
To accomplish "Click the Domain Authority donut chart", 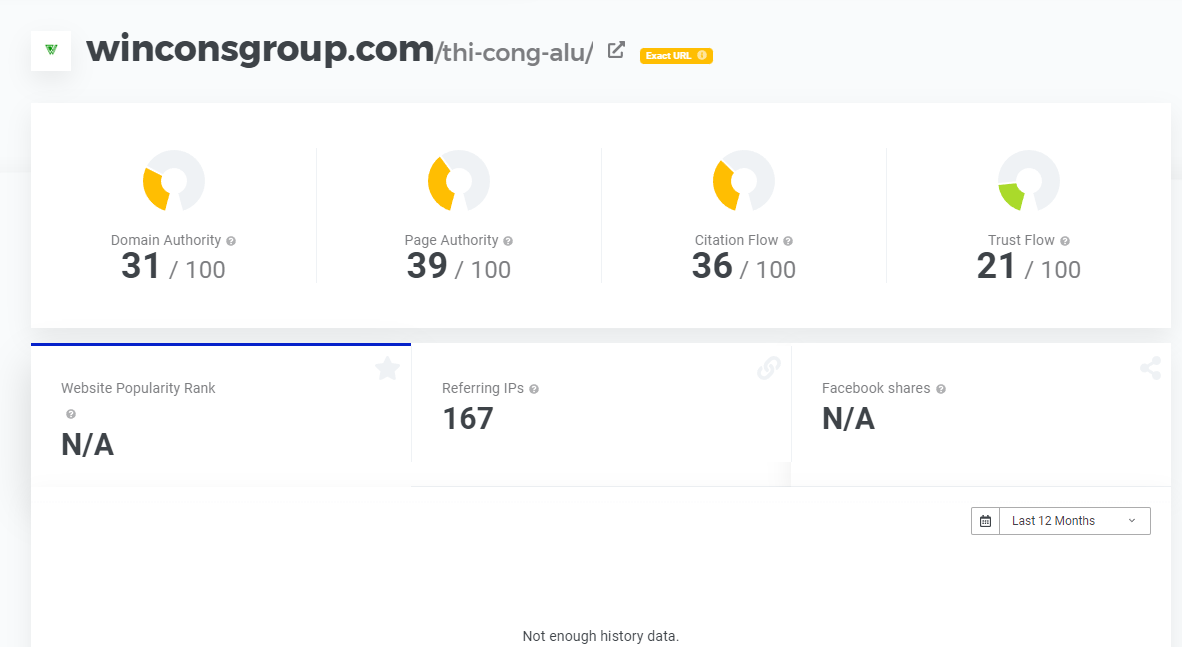I will coord(173,181).
